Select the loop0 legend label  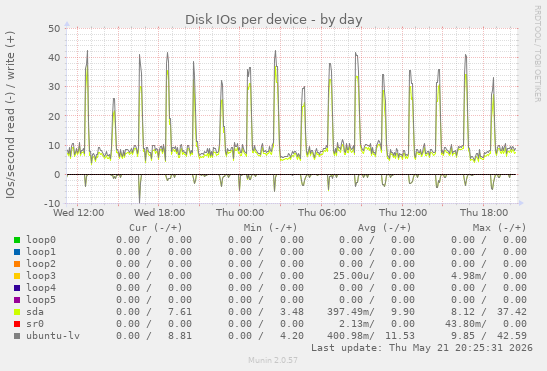(41, 240)
